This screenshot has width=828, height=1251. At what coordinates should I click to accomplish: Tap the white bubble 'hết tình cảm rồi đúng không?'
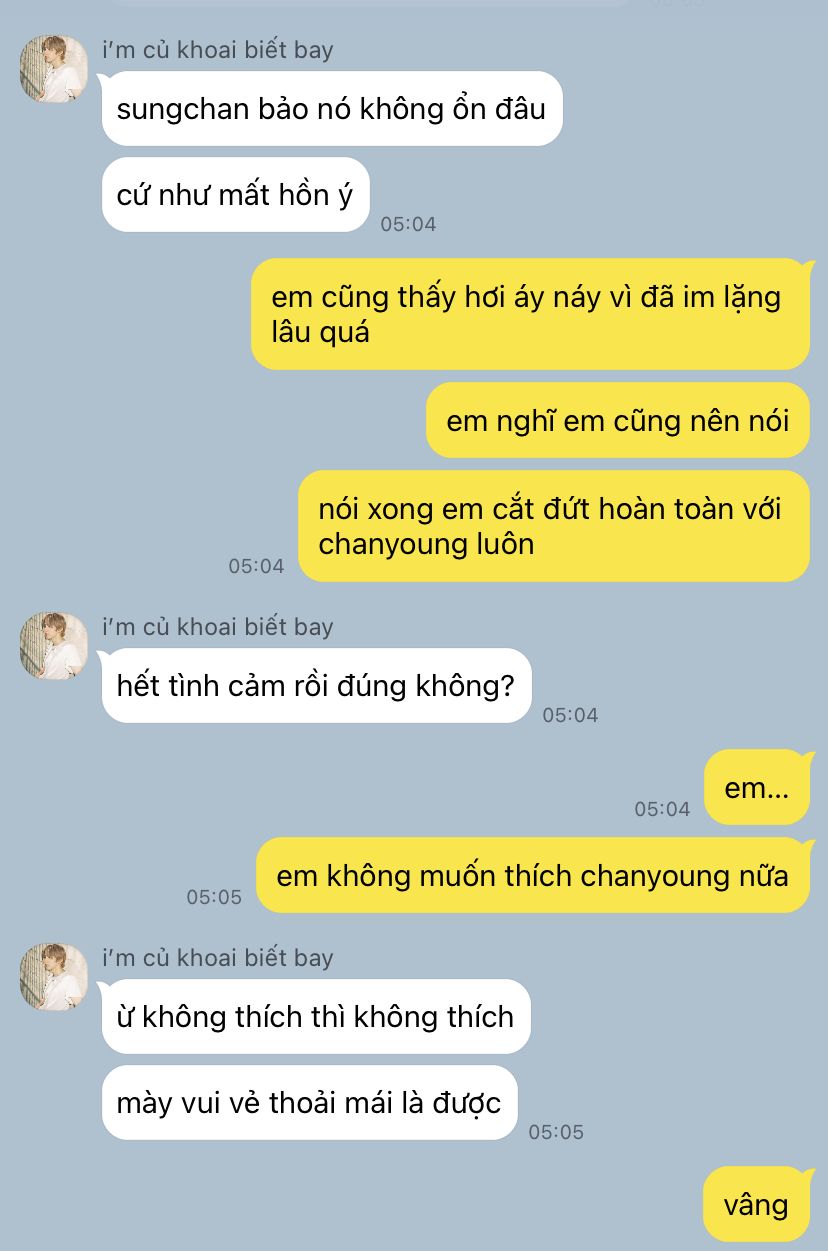(316, 686)
